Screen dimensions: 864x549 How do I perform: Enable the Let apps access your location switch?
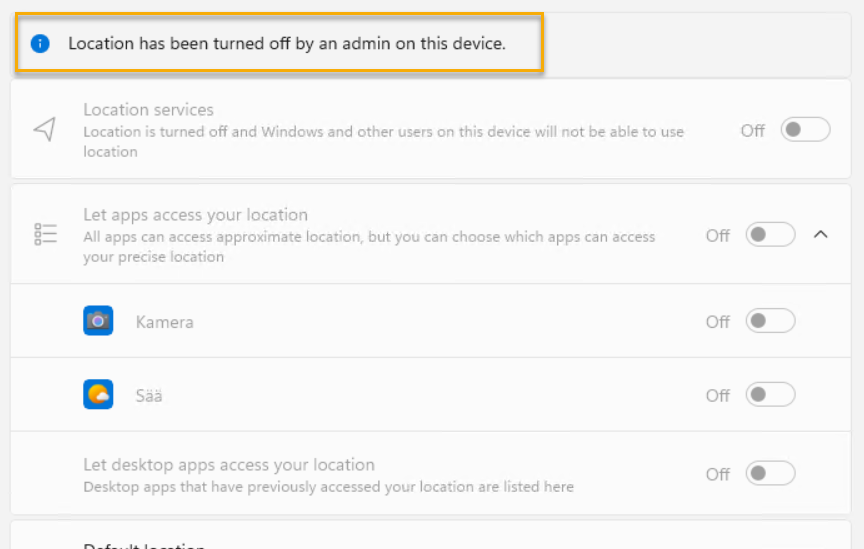[770, 235]
